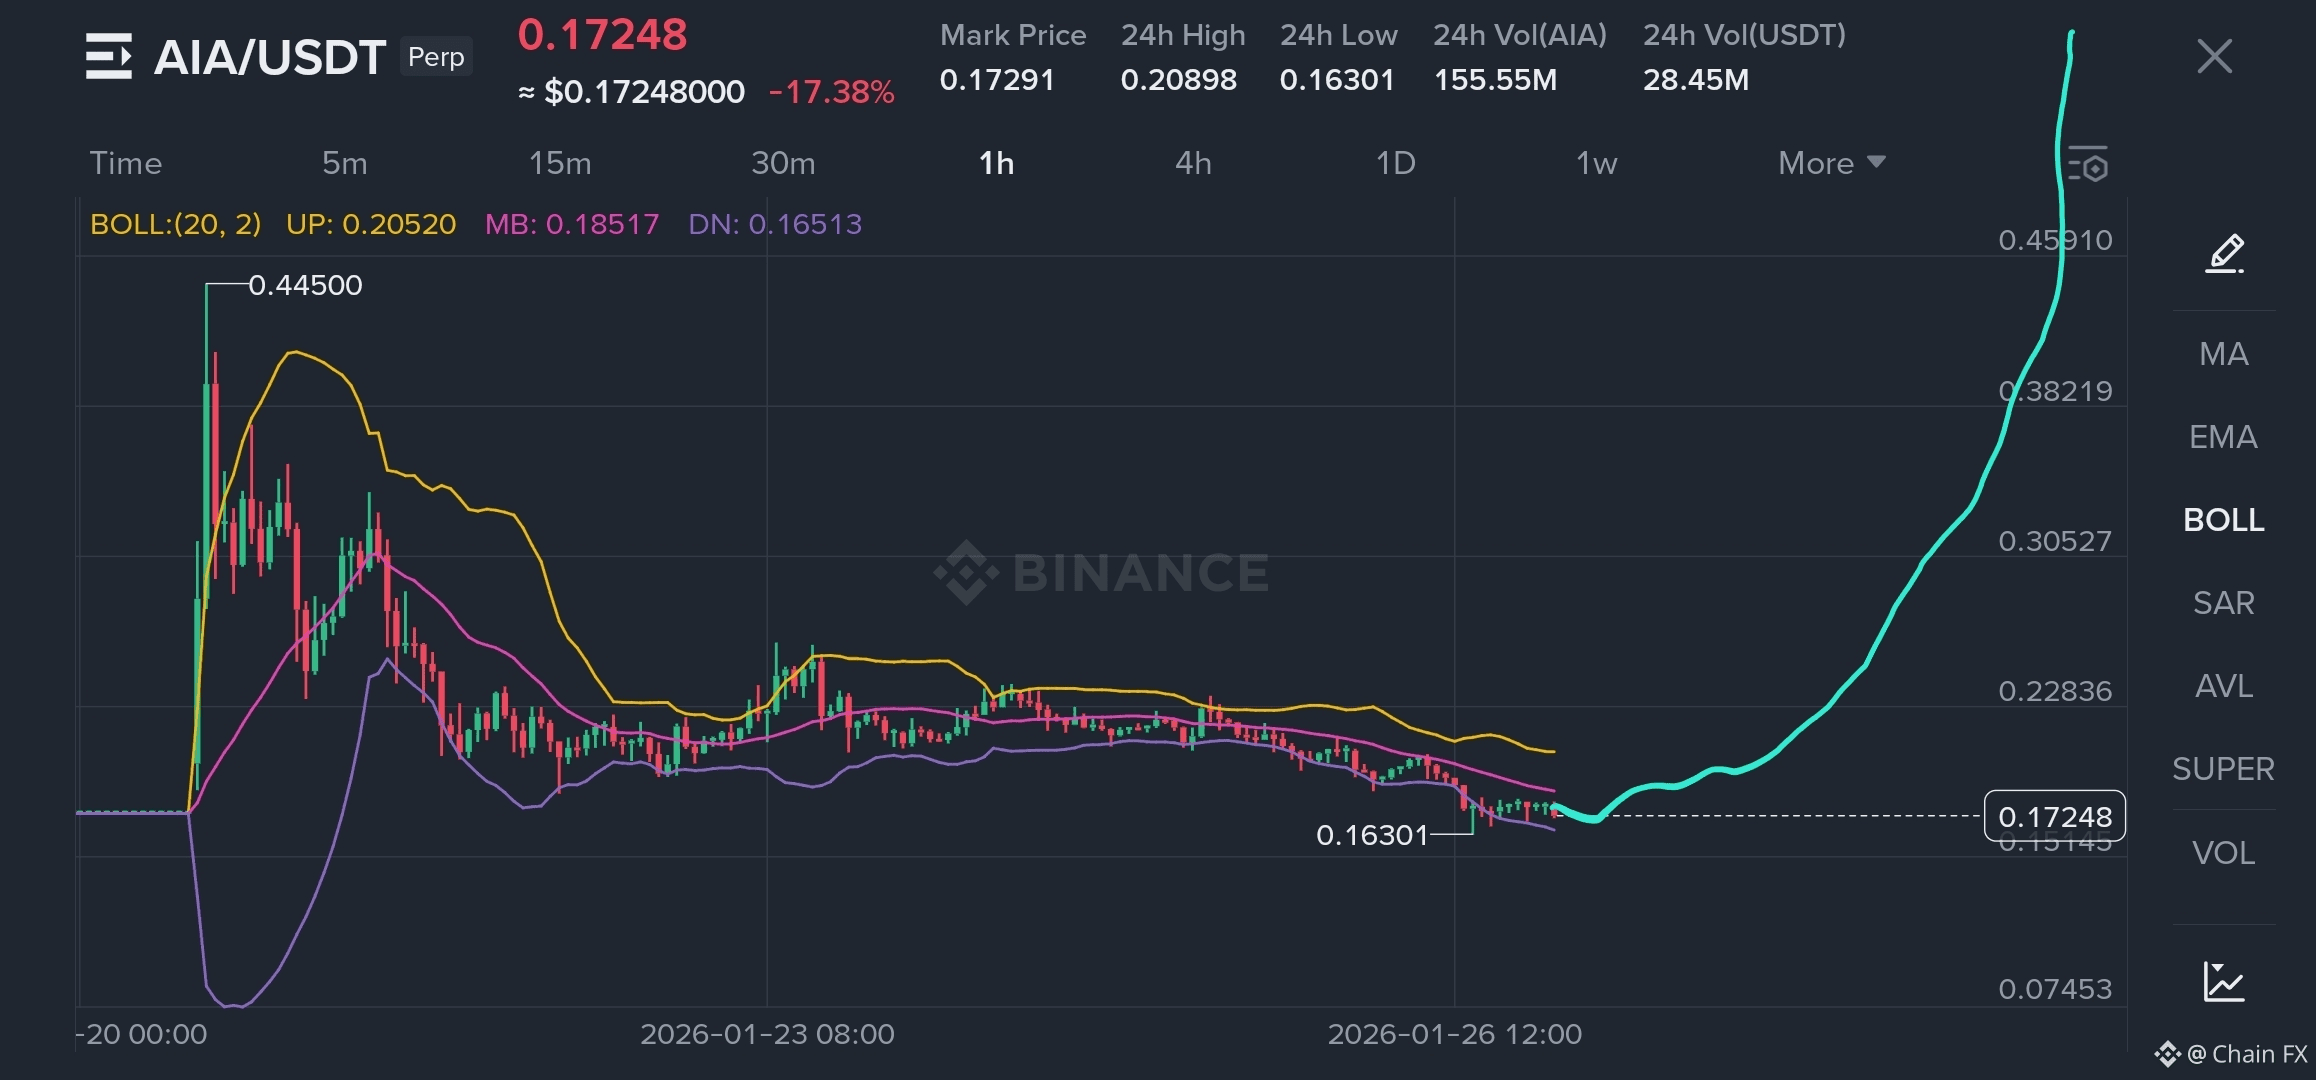The width and height of the screenshot is (2316, 1080).
Task: Turn on the SUPER indicator
Action: (x=2223, y=769)
